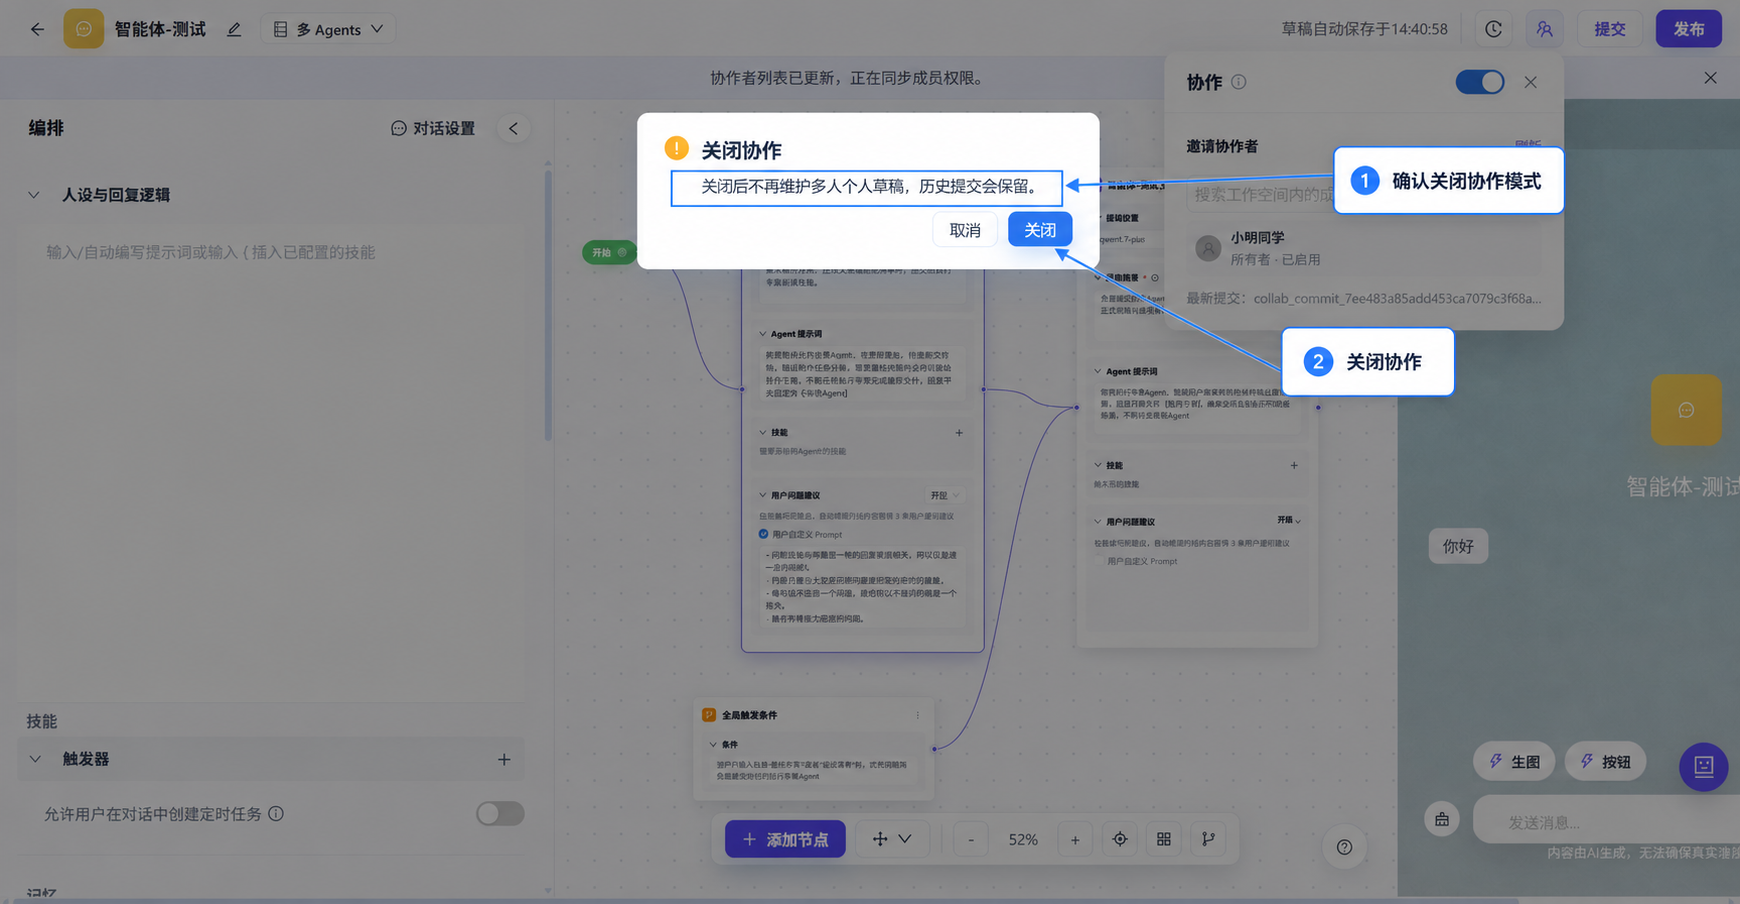Screen dimensions: 1740x904
Task: Collapse the 编排 panel with arrow
Action: point(513,128)
